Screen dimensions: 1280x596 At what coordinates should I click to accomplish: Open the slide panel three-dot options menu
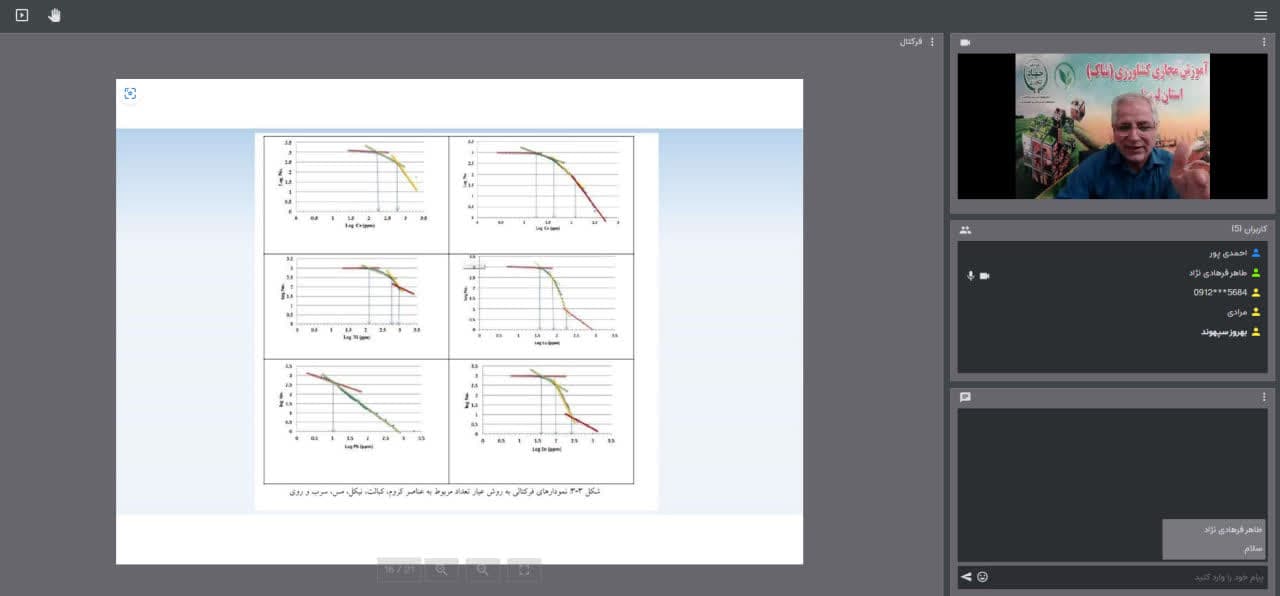click(x=932, y=42)
